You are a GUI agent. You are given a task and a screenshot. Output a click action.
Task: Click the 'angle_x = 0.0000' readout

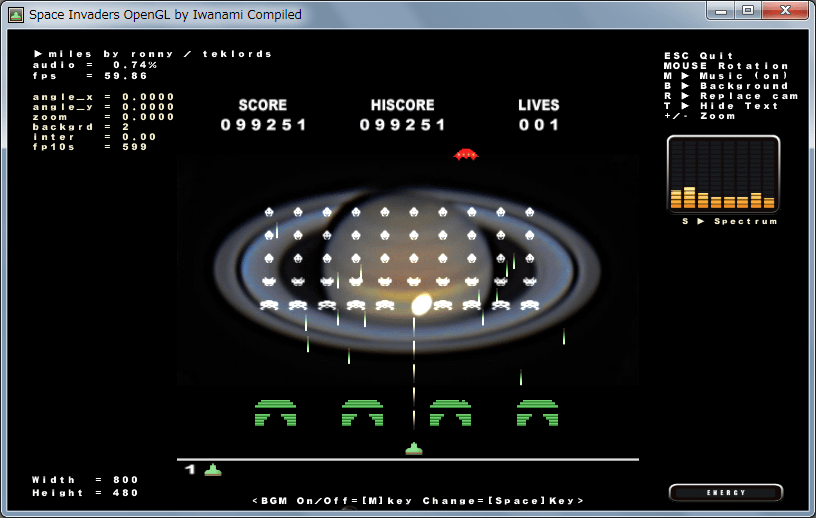click(x=103, y=97)
